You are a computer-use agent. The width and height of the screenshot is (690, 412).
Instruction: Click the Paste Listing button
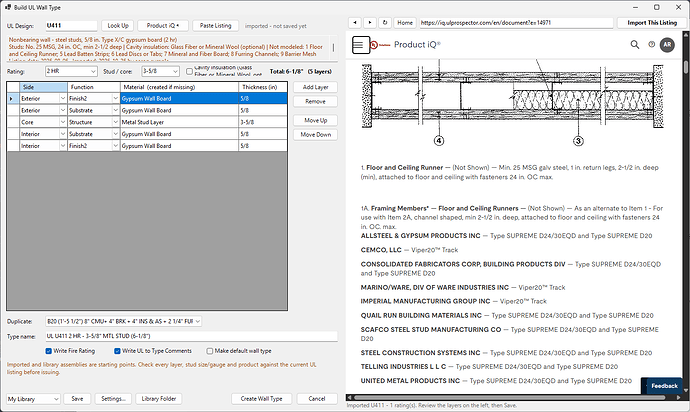point(216,26)
